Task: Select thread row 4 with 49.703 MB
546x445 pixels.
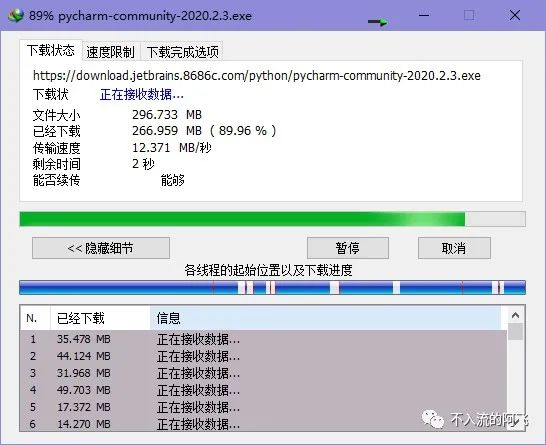Action: click(264, 390)
